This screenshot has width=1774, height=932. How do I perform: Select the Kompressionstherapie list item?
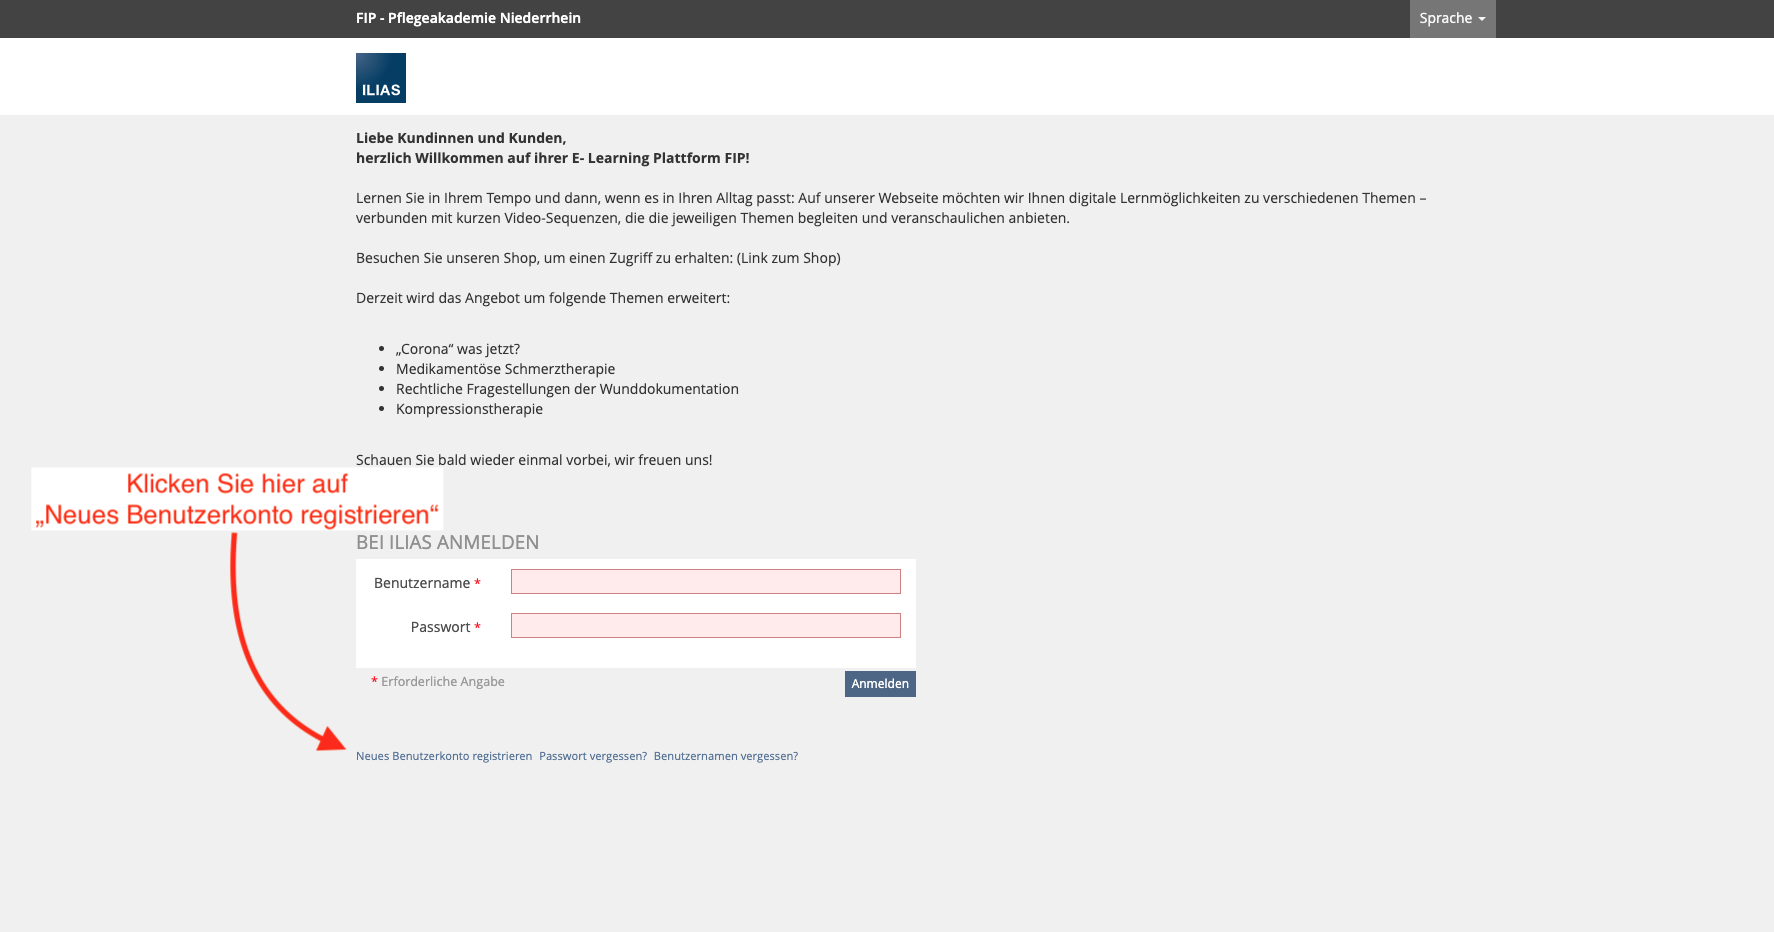coord(469,409)
